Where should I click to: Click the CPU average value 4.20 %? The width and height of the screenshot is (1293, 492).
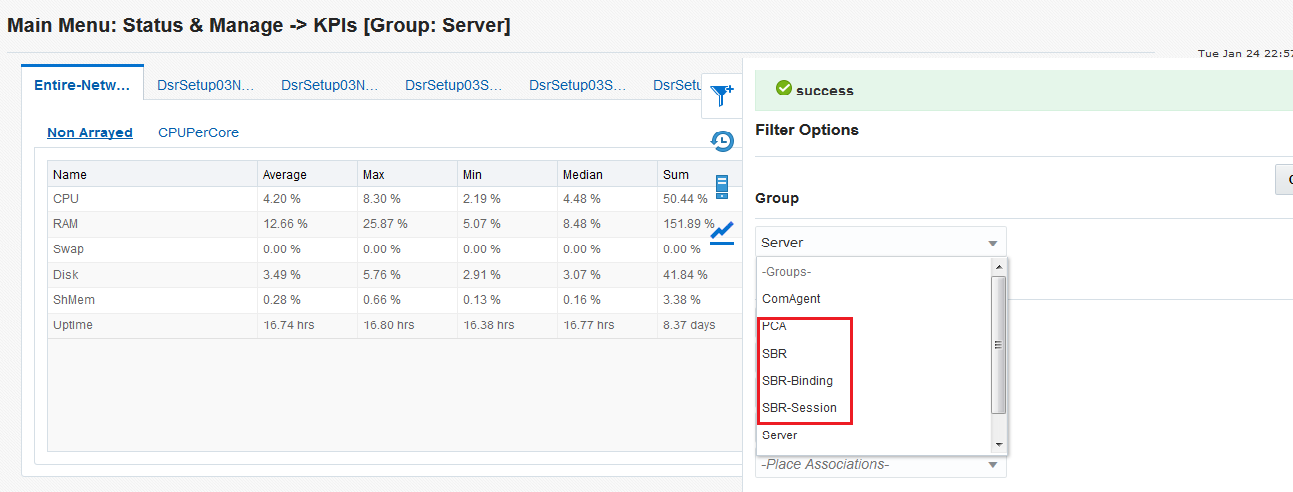(282, 199)
